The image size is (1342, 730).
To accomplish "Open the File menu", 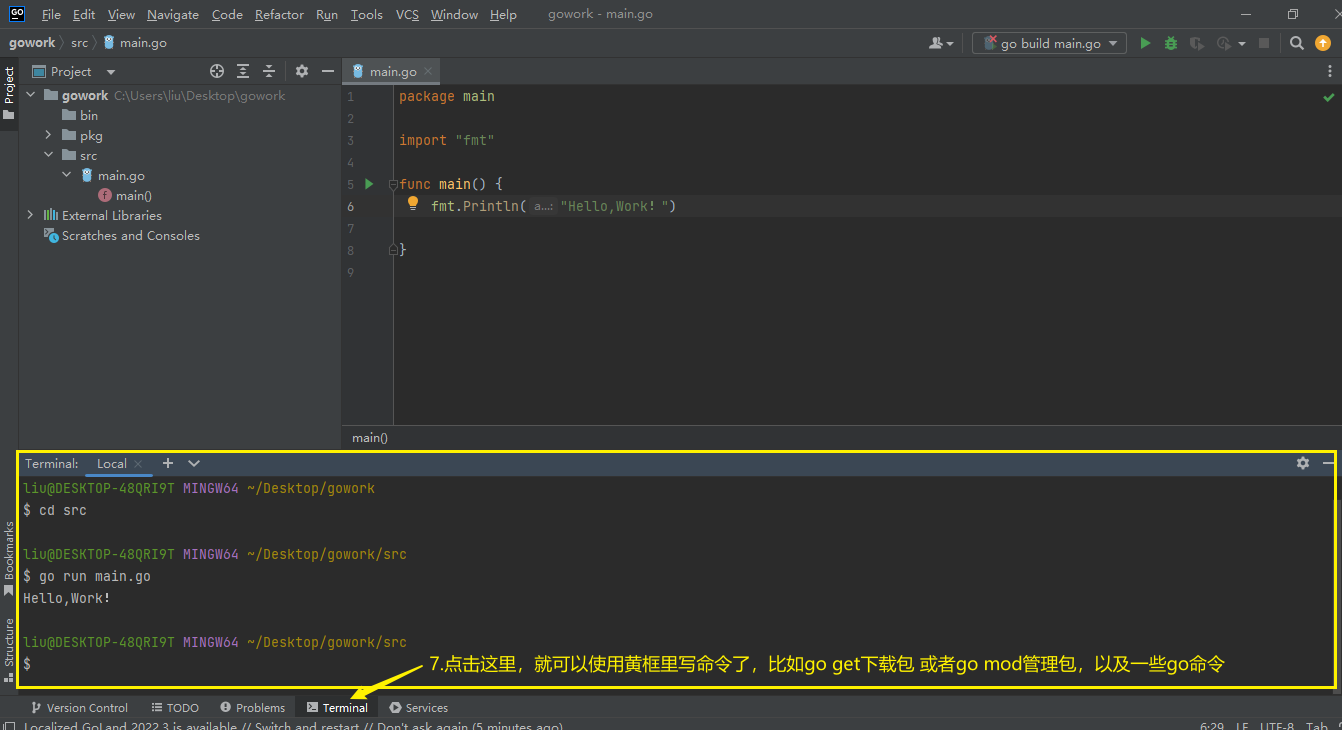I will [x=51, y=14].
